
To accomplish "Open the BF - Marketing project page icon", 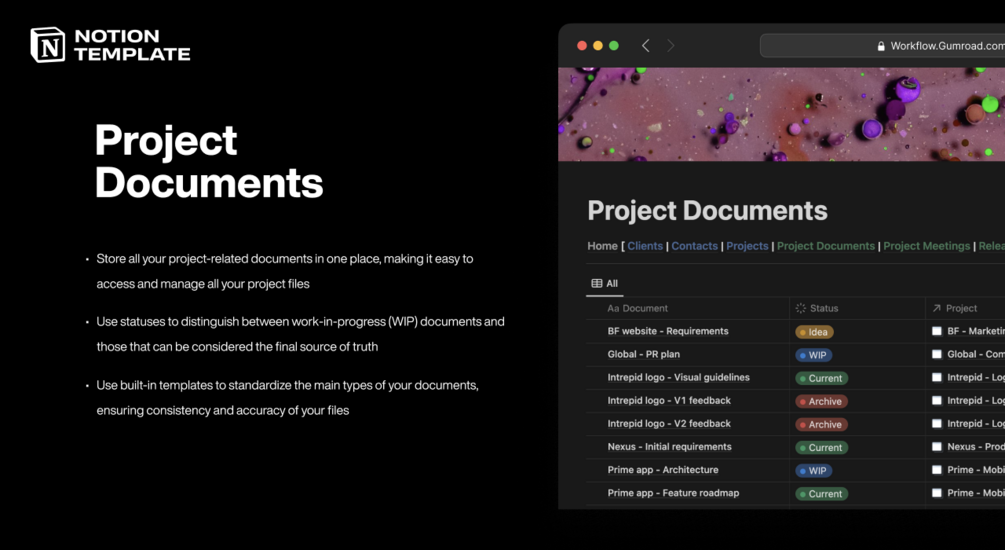I will (936, 331).
